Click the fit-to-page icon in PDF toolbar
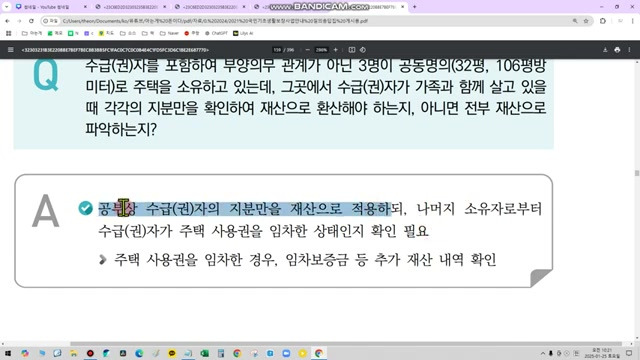640x360 pixels. 352,50
